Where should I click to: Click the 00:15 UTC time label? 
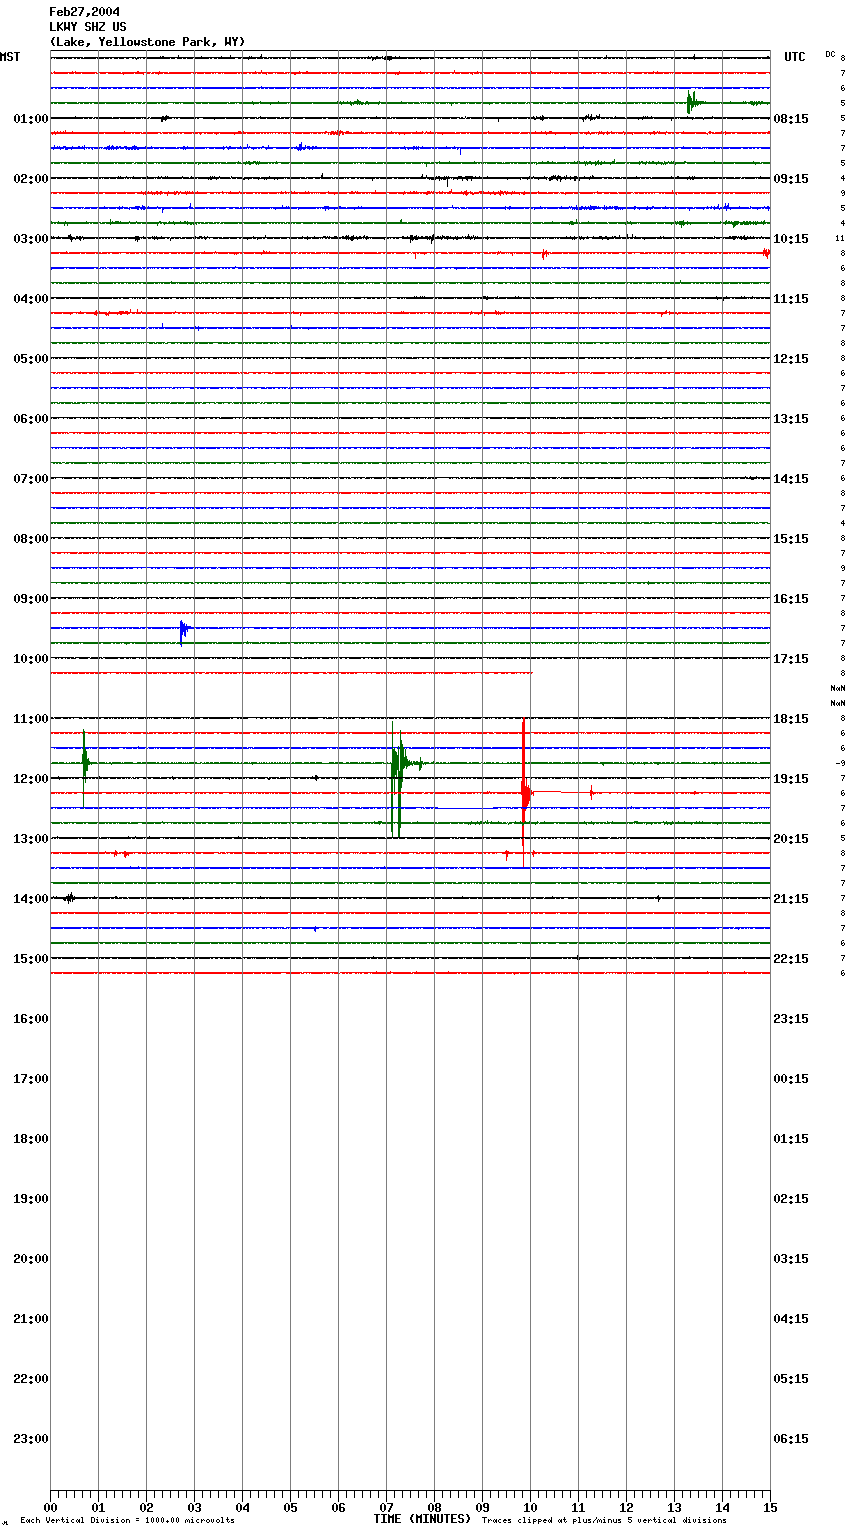coord(791,1079)
